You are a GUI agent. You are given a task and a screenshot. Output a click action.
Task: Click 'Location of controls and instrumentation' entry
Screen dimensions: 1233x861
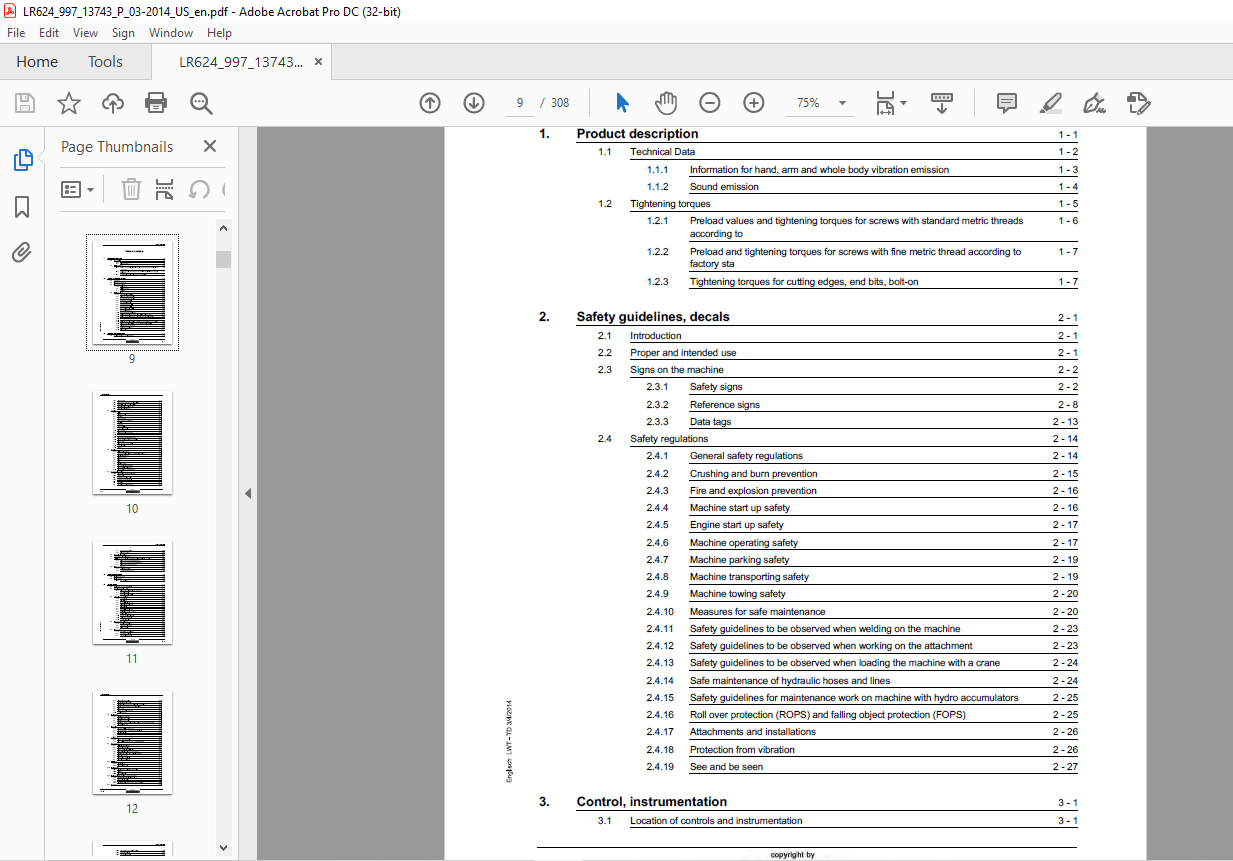point(716,821)
